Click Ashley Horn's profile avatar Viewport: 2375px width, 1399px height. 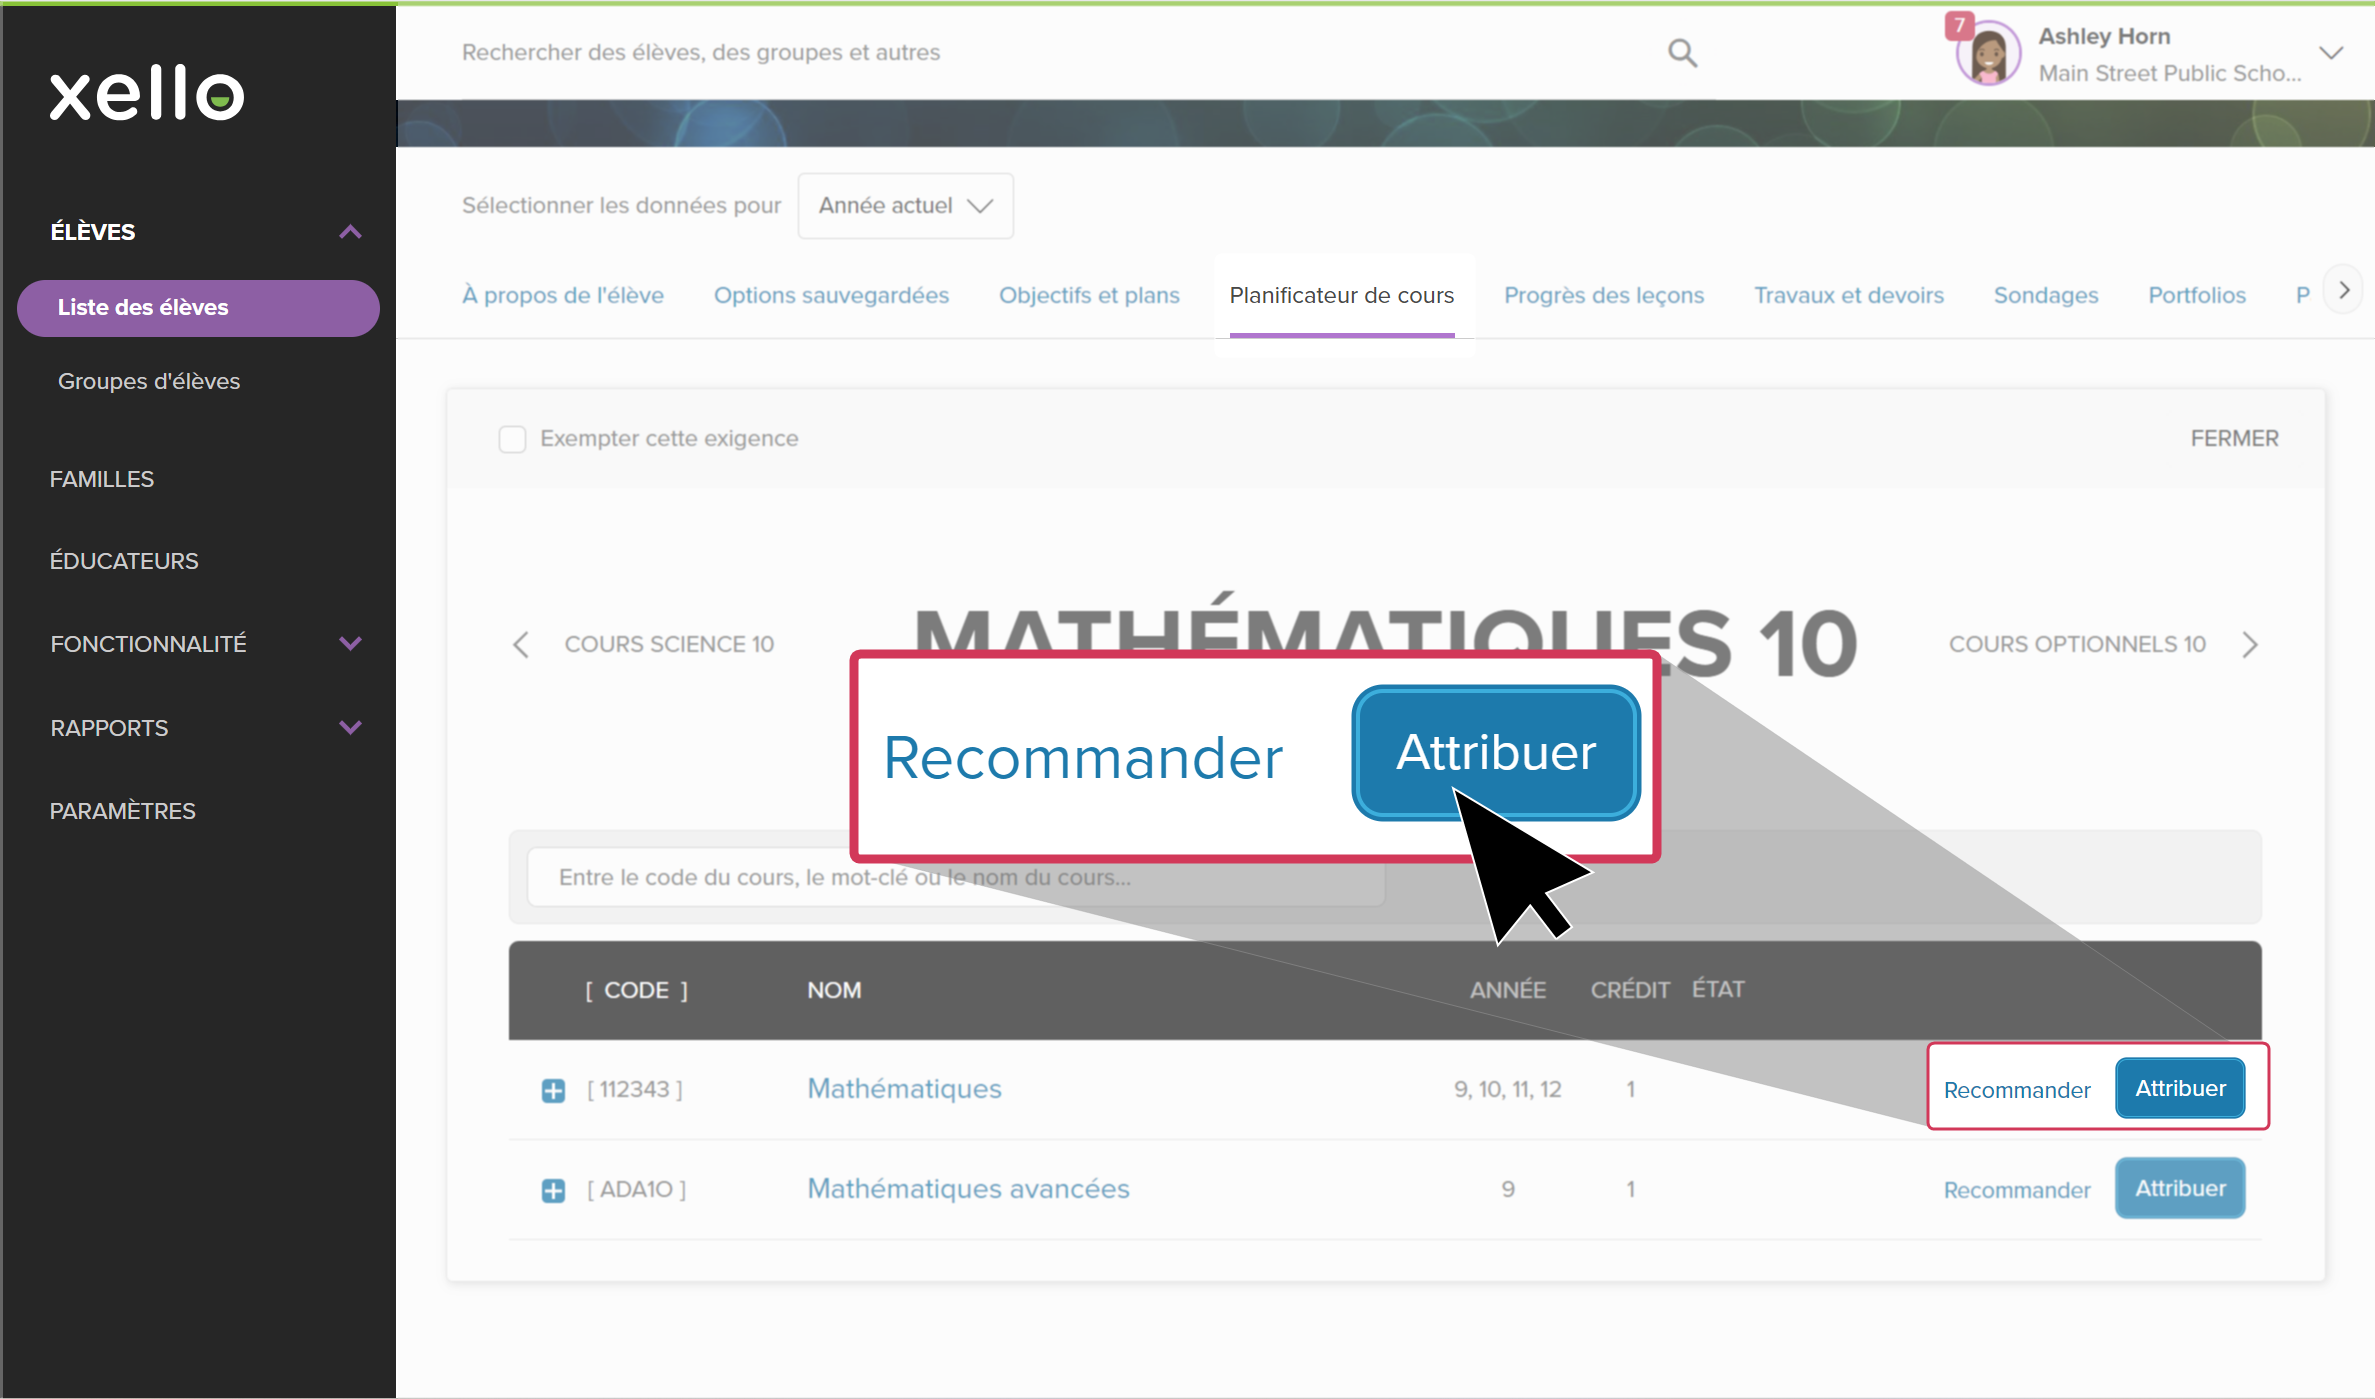tap(1987, 54)
